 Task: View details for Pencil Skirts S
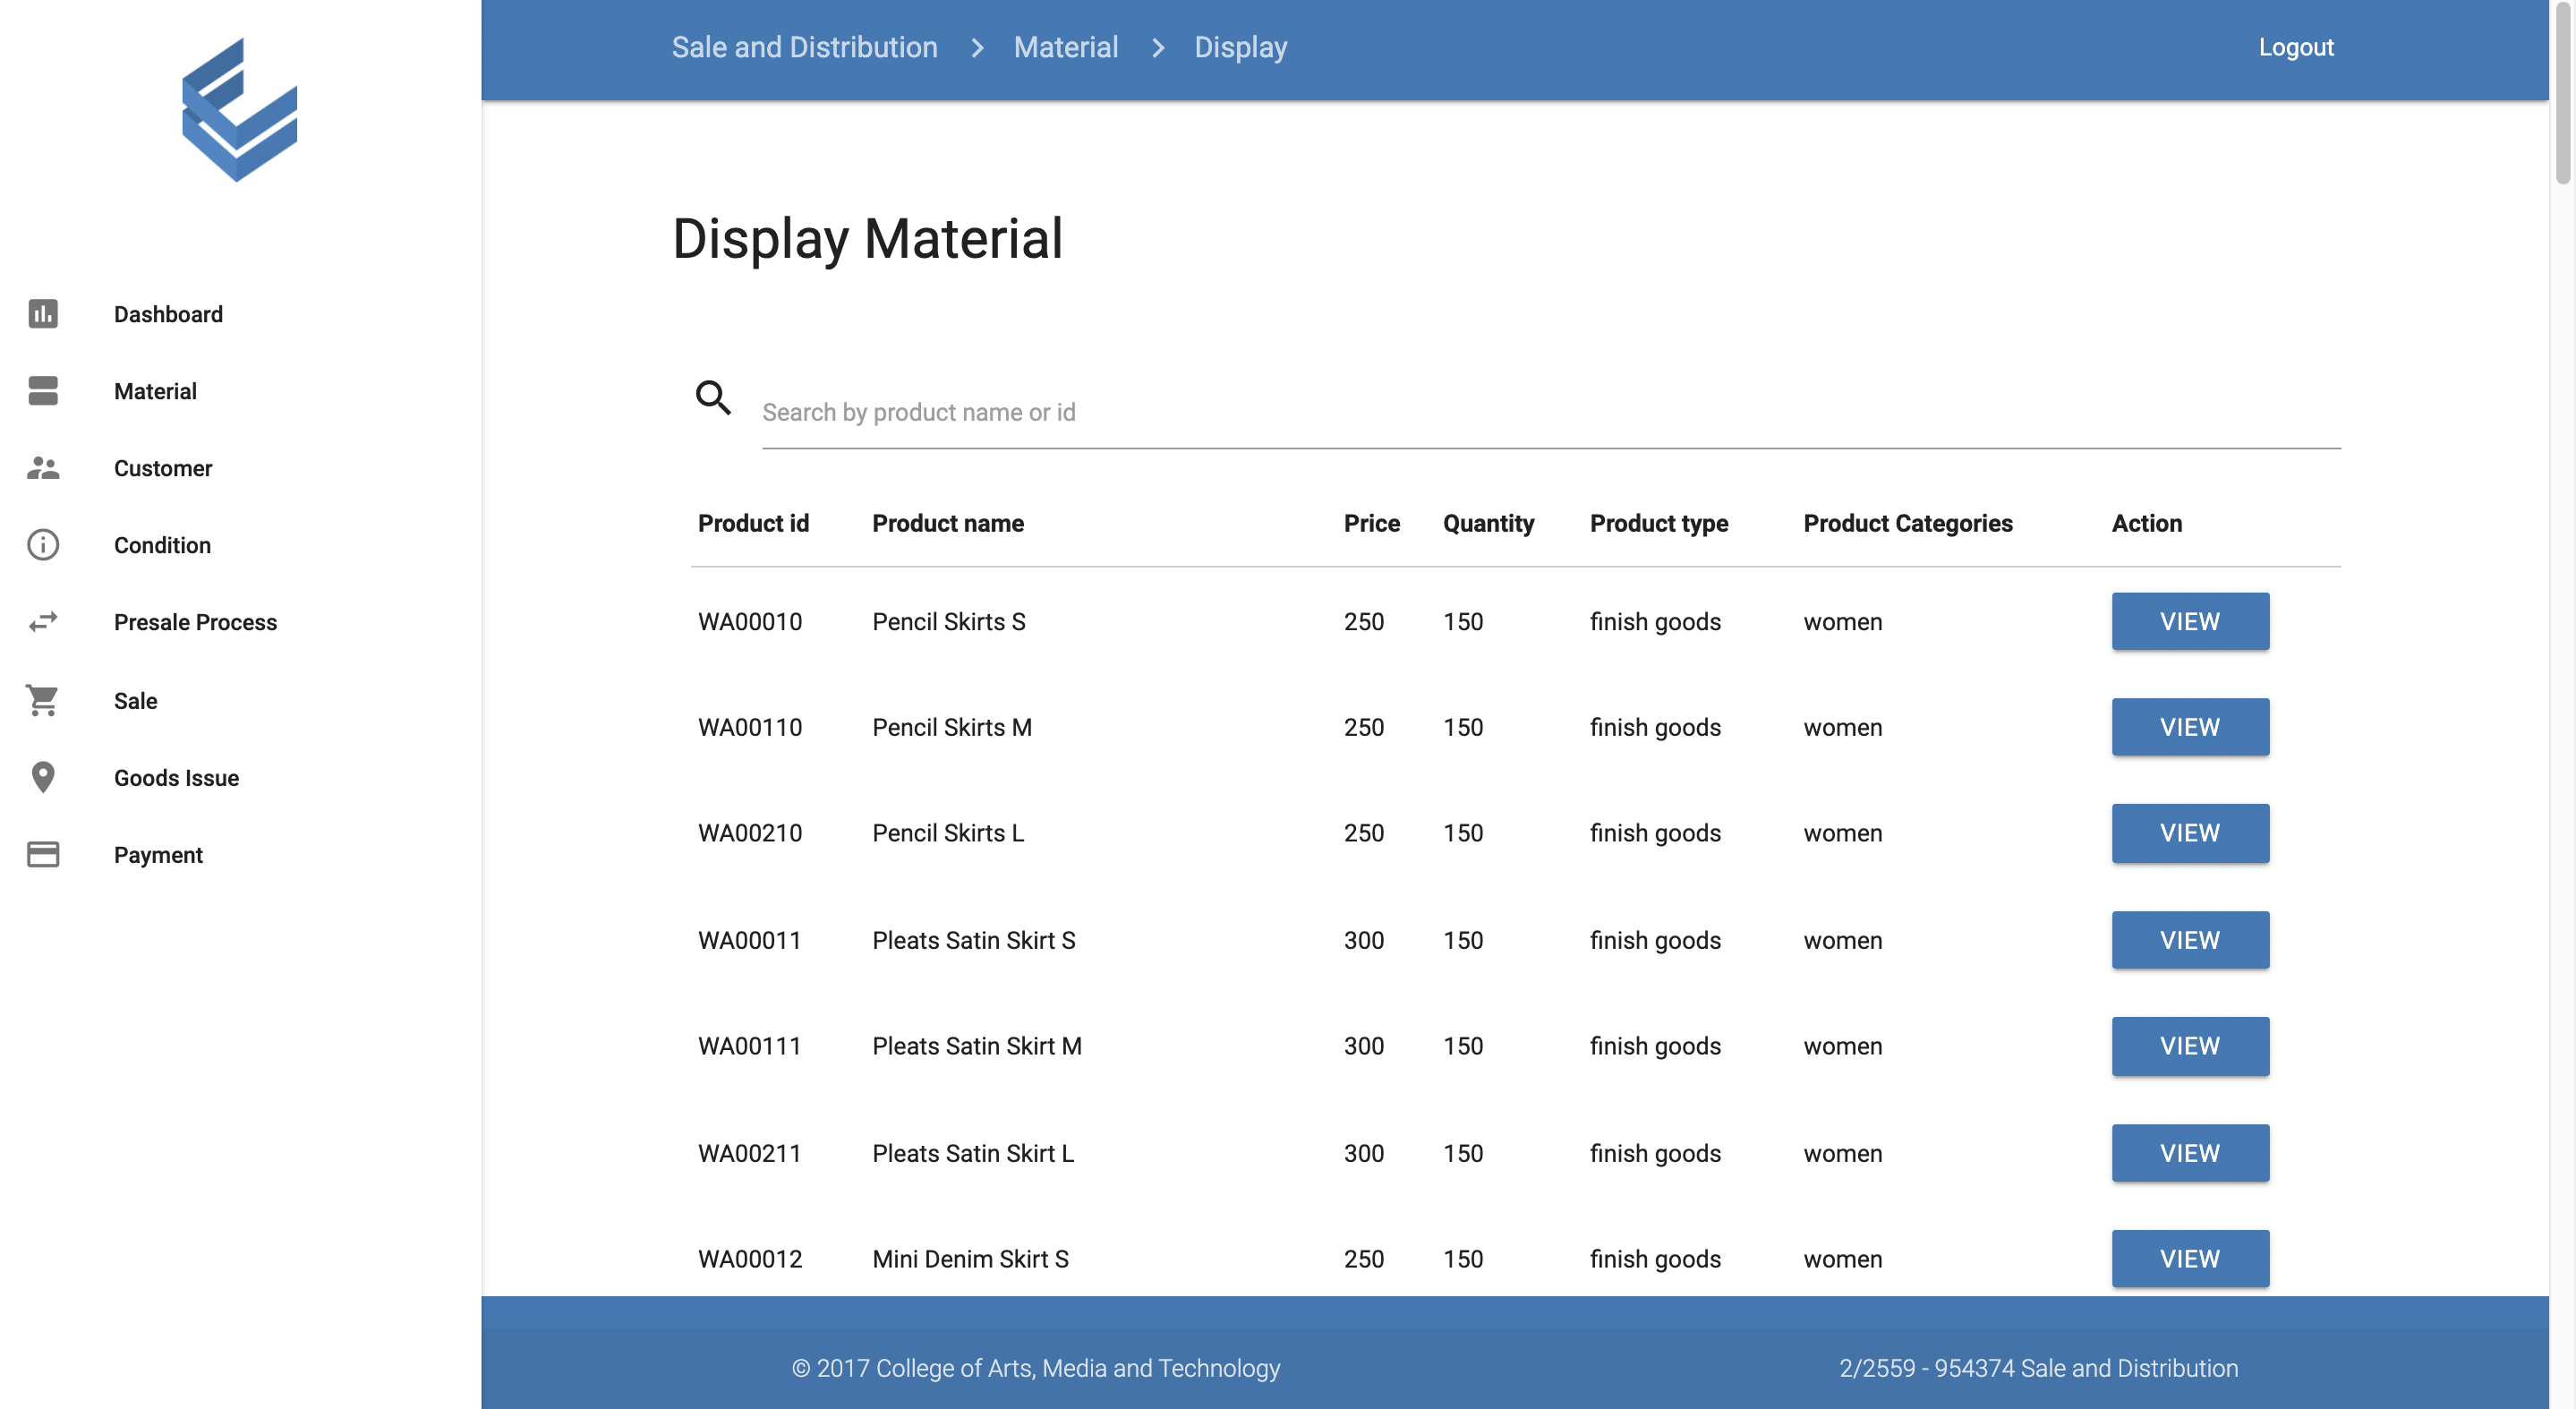pos(2190,621)
